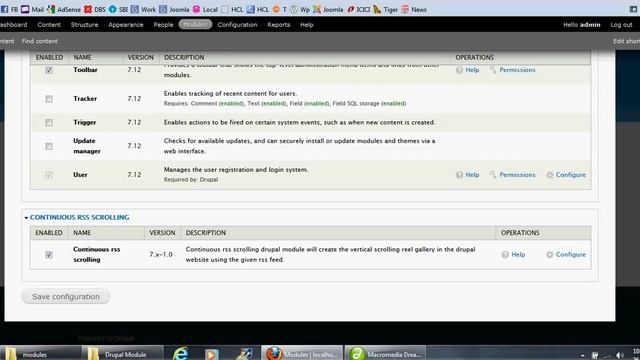Open the Local bookmark
The width and height of the screenshot is (640, 360).
pos(205,9)
